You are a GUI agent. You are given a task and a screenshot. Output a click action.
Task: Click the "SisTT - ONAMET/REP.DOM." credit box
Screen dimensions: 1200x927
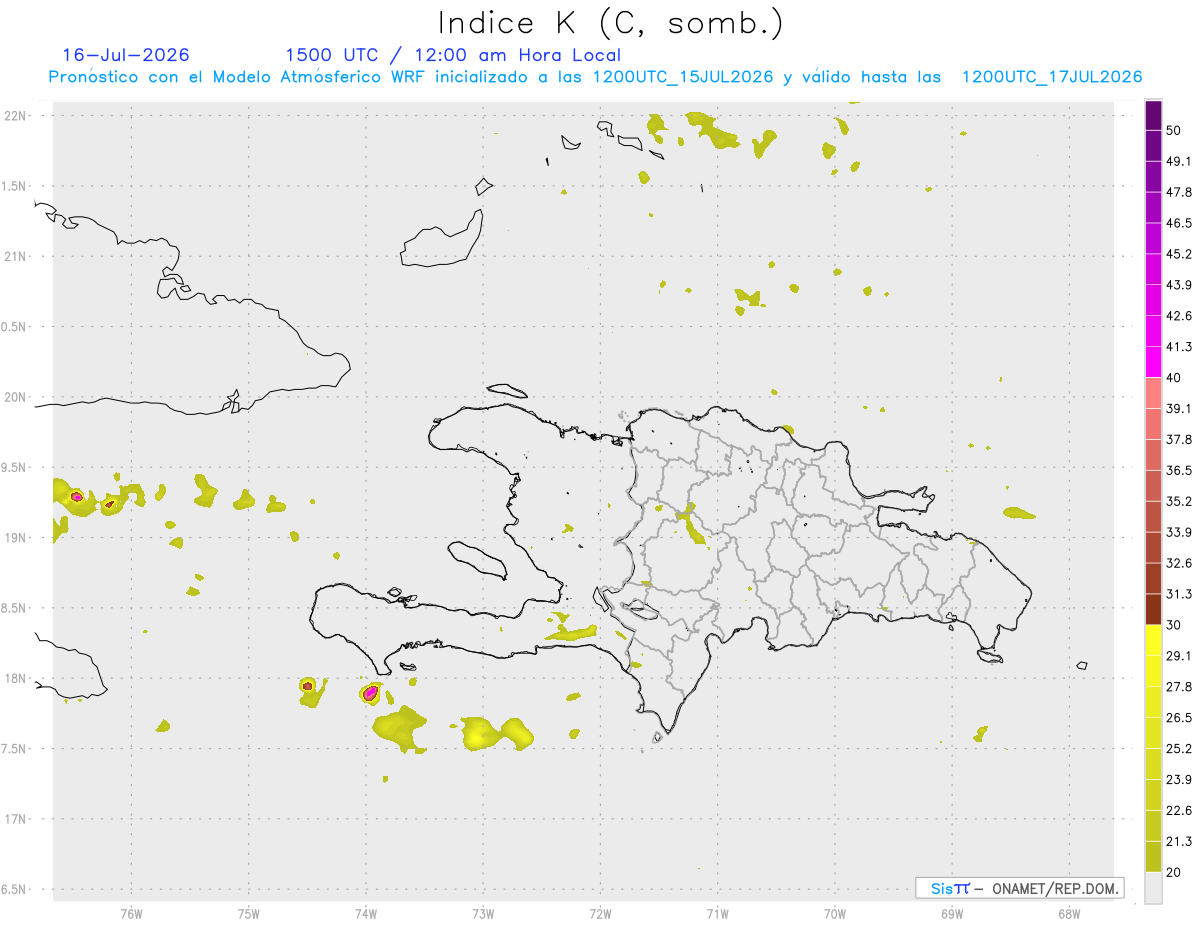click(x=1019, y=888)
